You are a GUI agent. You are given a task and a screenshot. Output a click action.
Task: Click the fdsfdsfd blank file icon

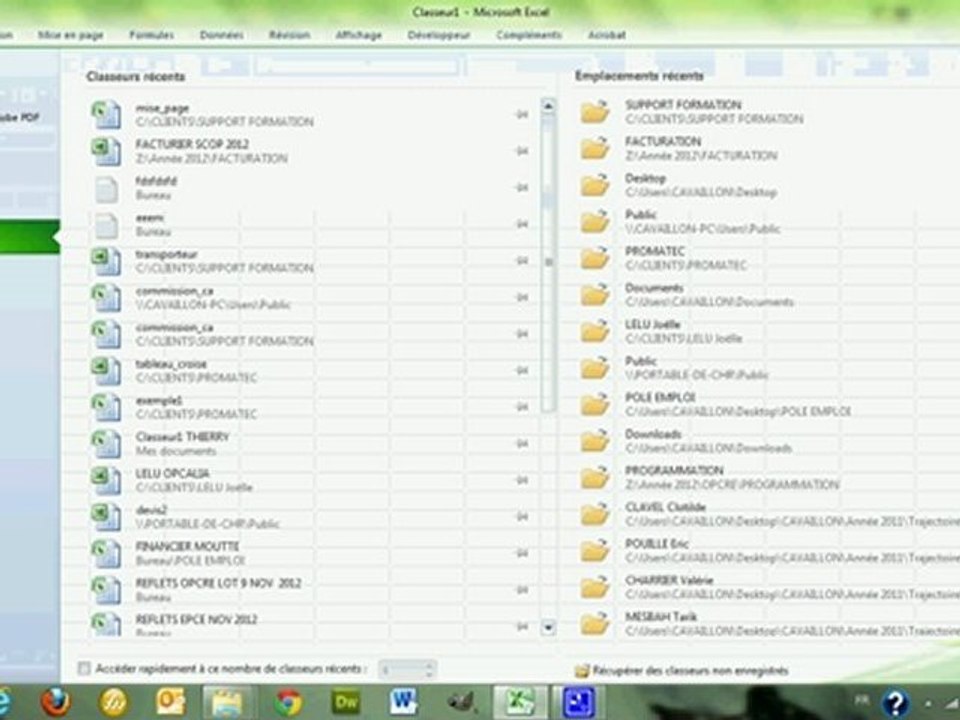[107, 189]
